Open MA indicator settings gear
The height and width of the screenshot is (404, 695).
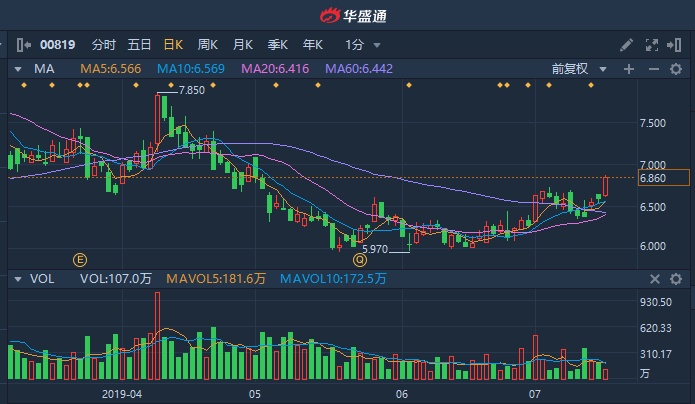coord(675,69)
